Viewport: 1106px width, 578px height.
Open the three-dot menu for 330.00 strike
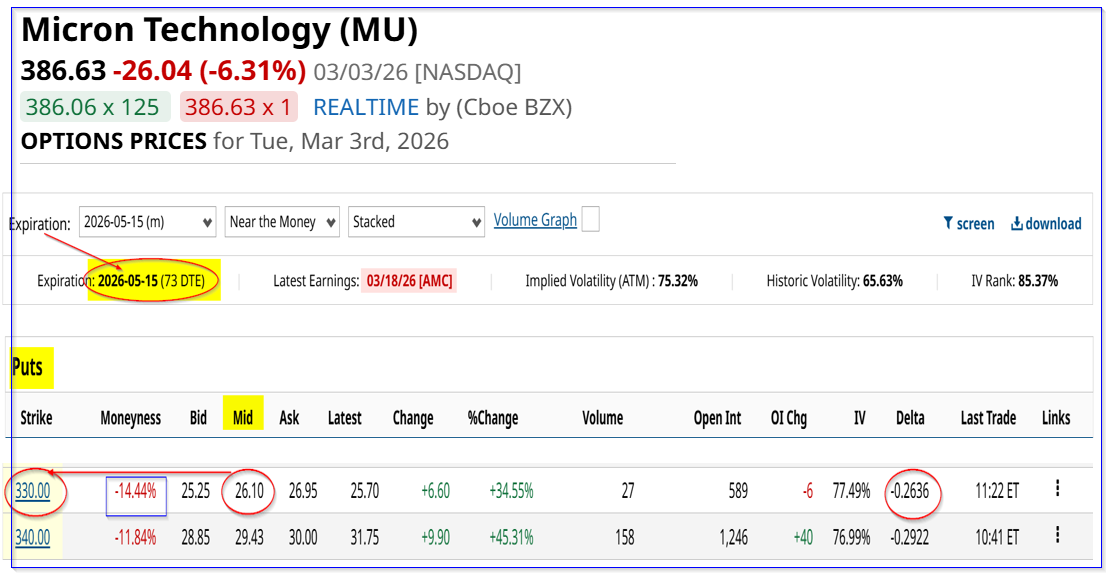(1057, 489)
